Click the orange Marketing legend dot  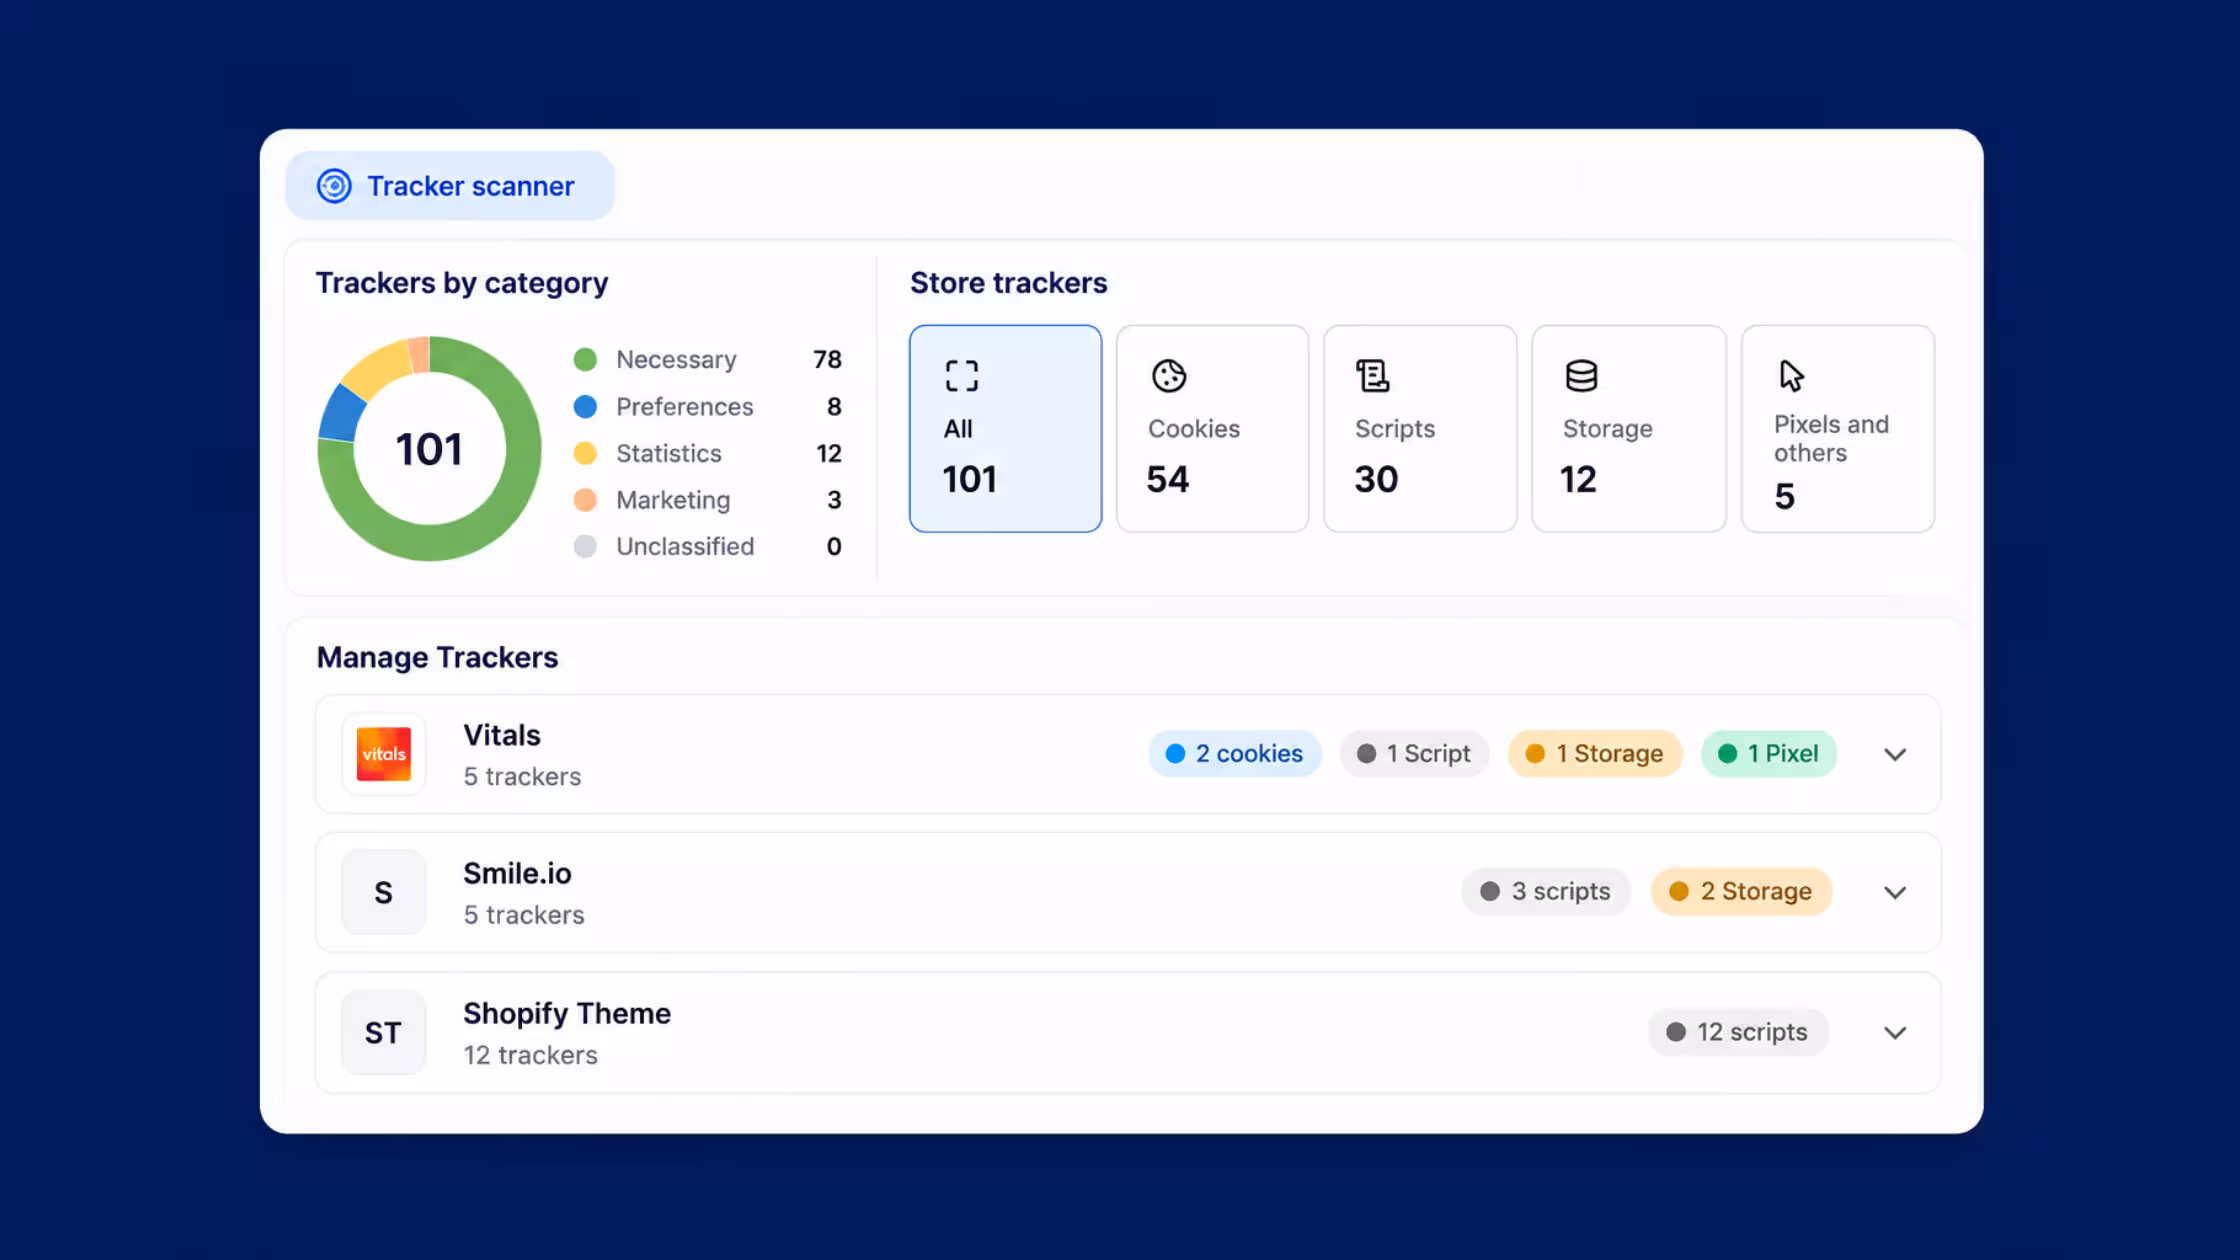coord(585,500)
